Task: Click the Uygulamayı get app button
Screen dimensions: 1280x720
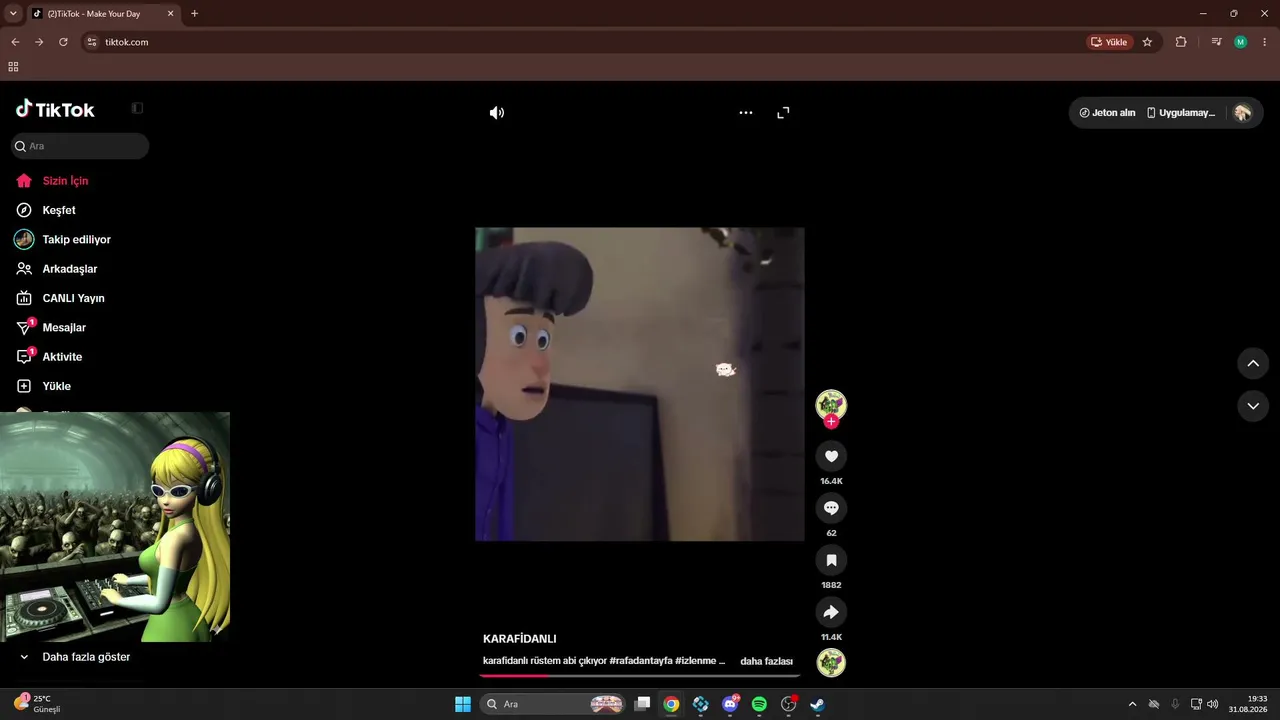Action: tap(1181, 113)
